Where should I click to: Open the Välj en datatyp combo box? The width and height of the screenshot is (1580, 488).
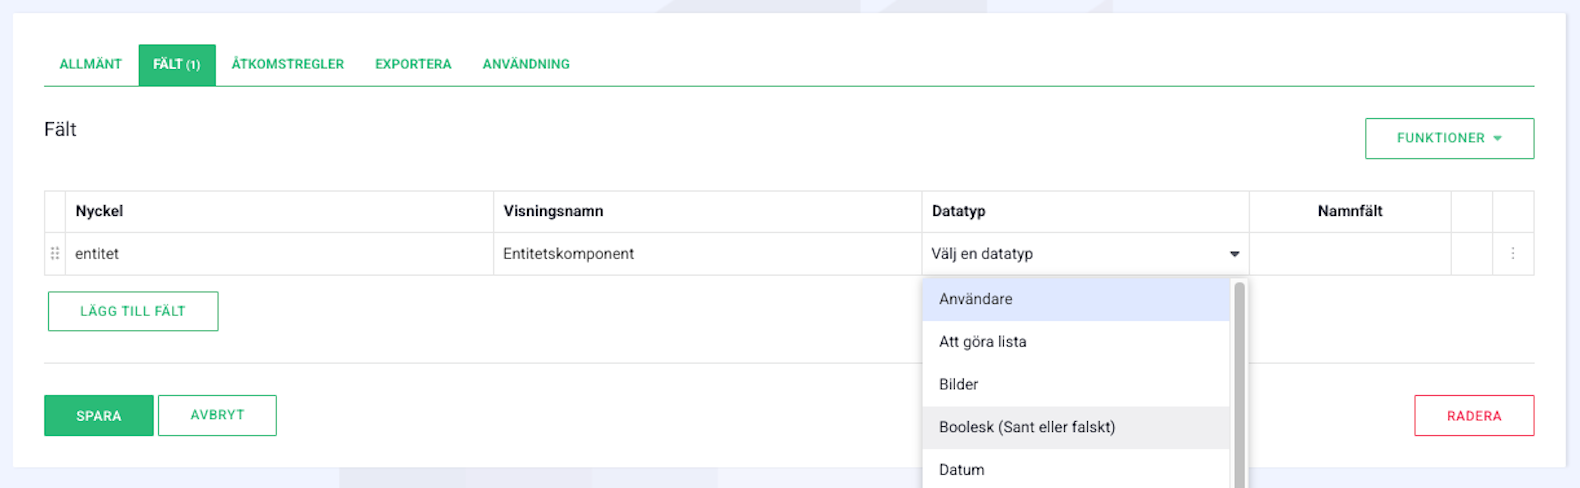pyautogui.click(x=1085, y=254)
